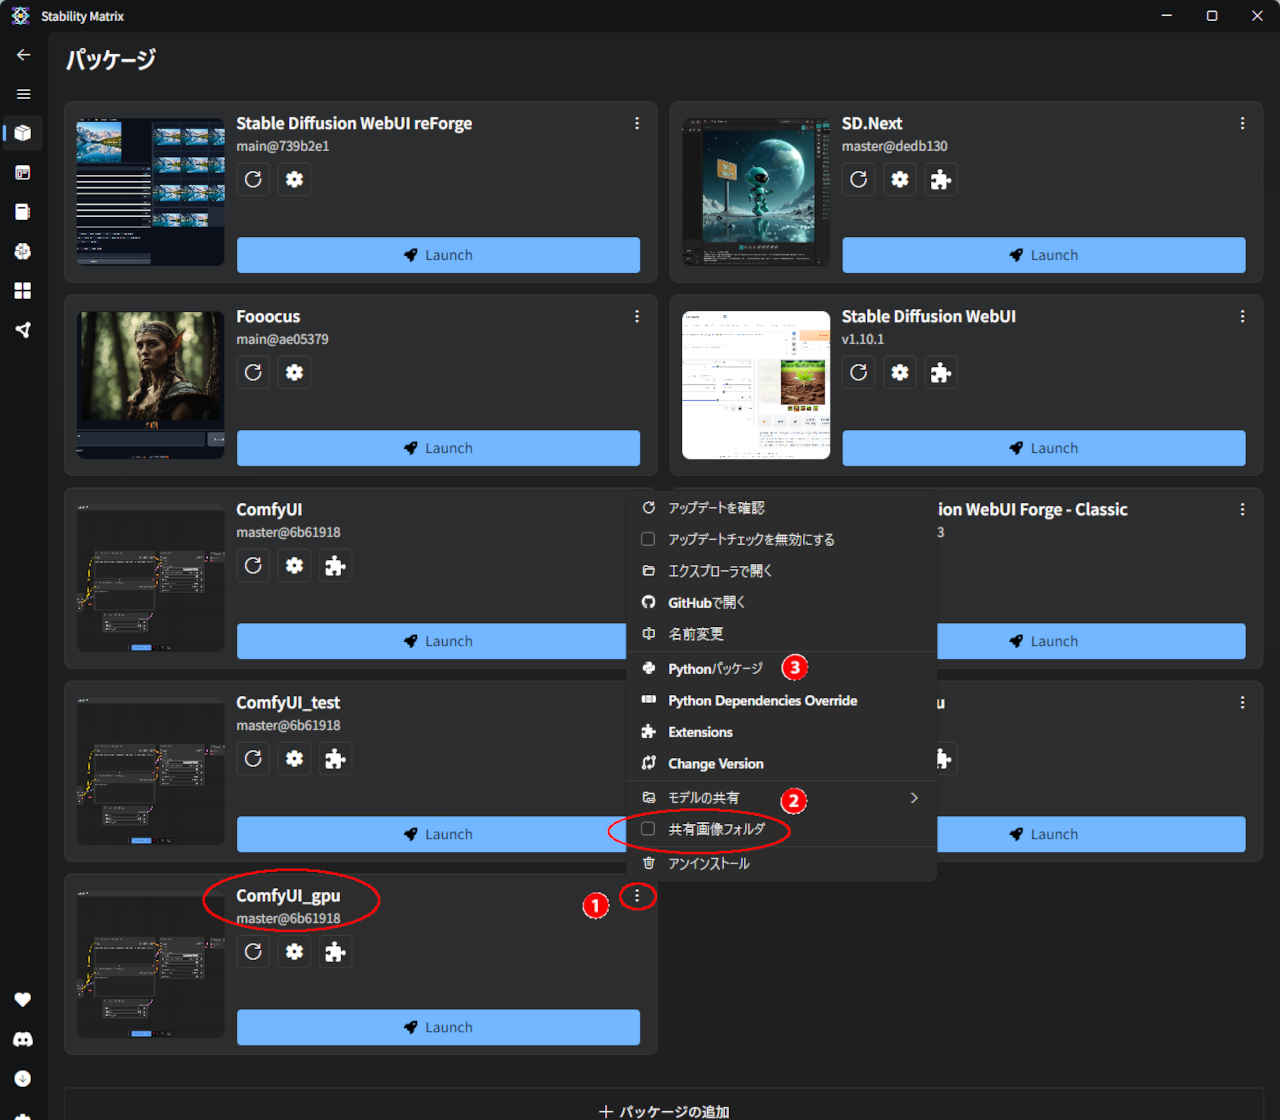Click the ComfyUI_gpu package title text

click(288, 896)
